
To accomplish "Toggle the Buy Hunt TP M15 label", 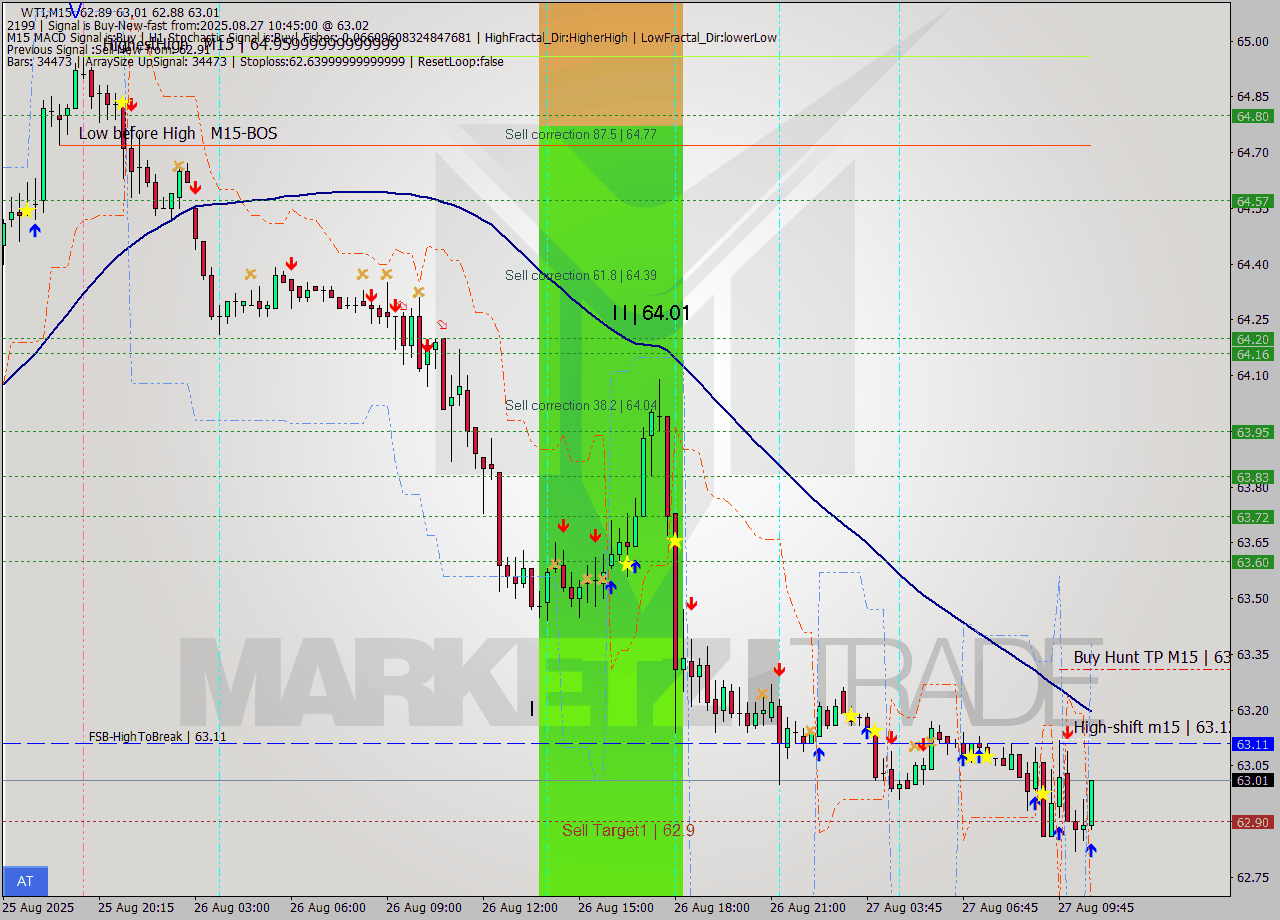I will point(1150,658).
